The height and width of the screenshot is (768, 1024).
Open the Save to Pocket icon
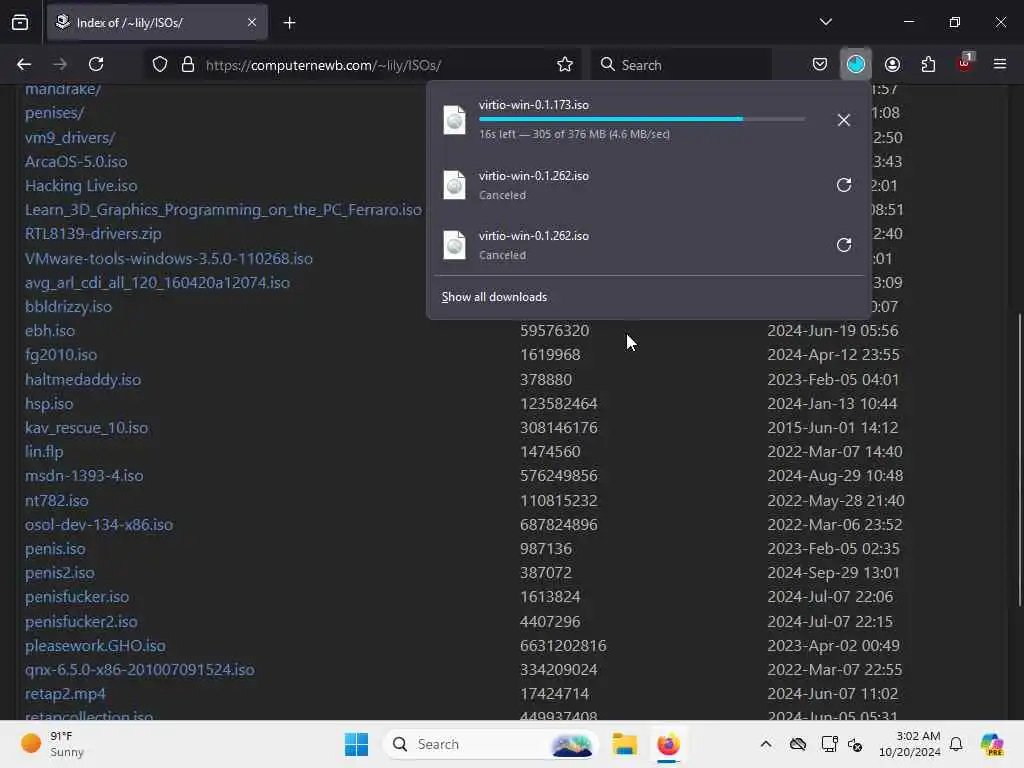click(820, 64)
